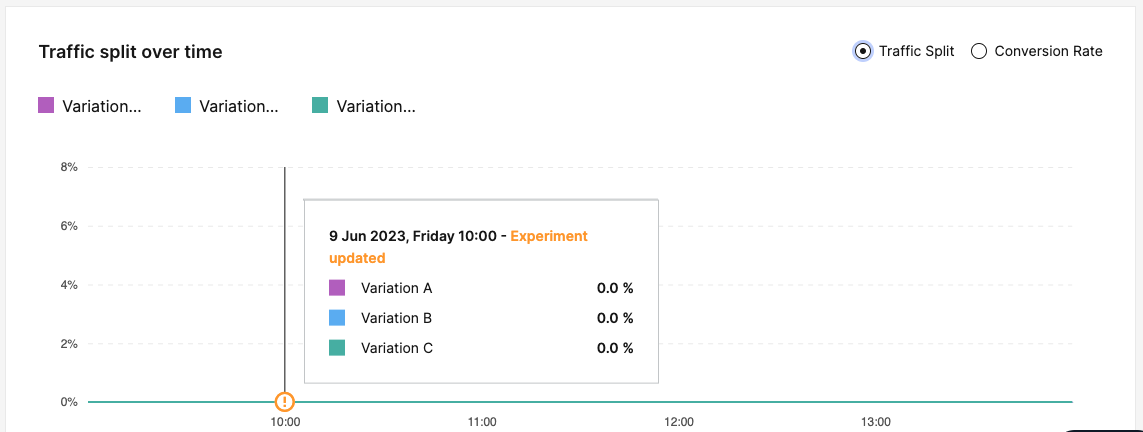Click the 0.0 % value for Variation A
Screen dimensions: 1143x432
click(x=615, y=288)
